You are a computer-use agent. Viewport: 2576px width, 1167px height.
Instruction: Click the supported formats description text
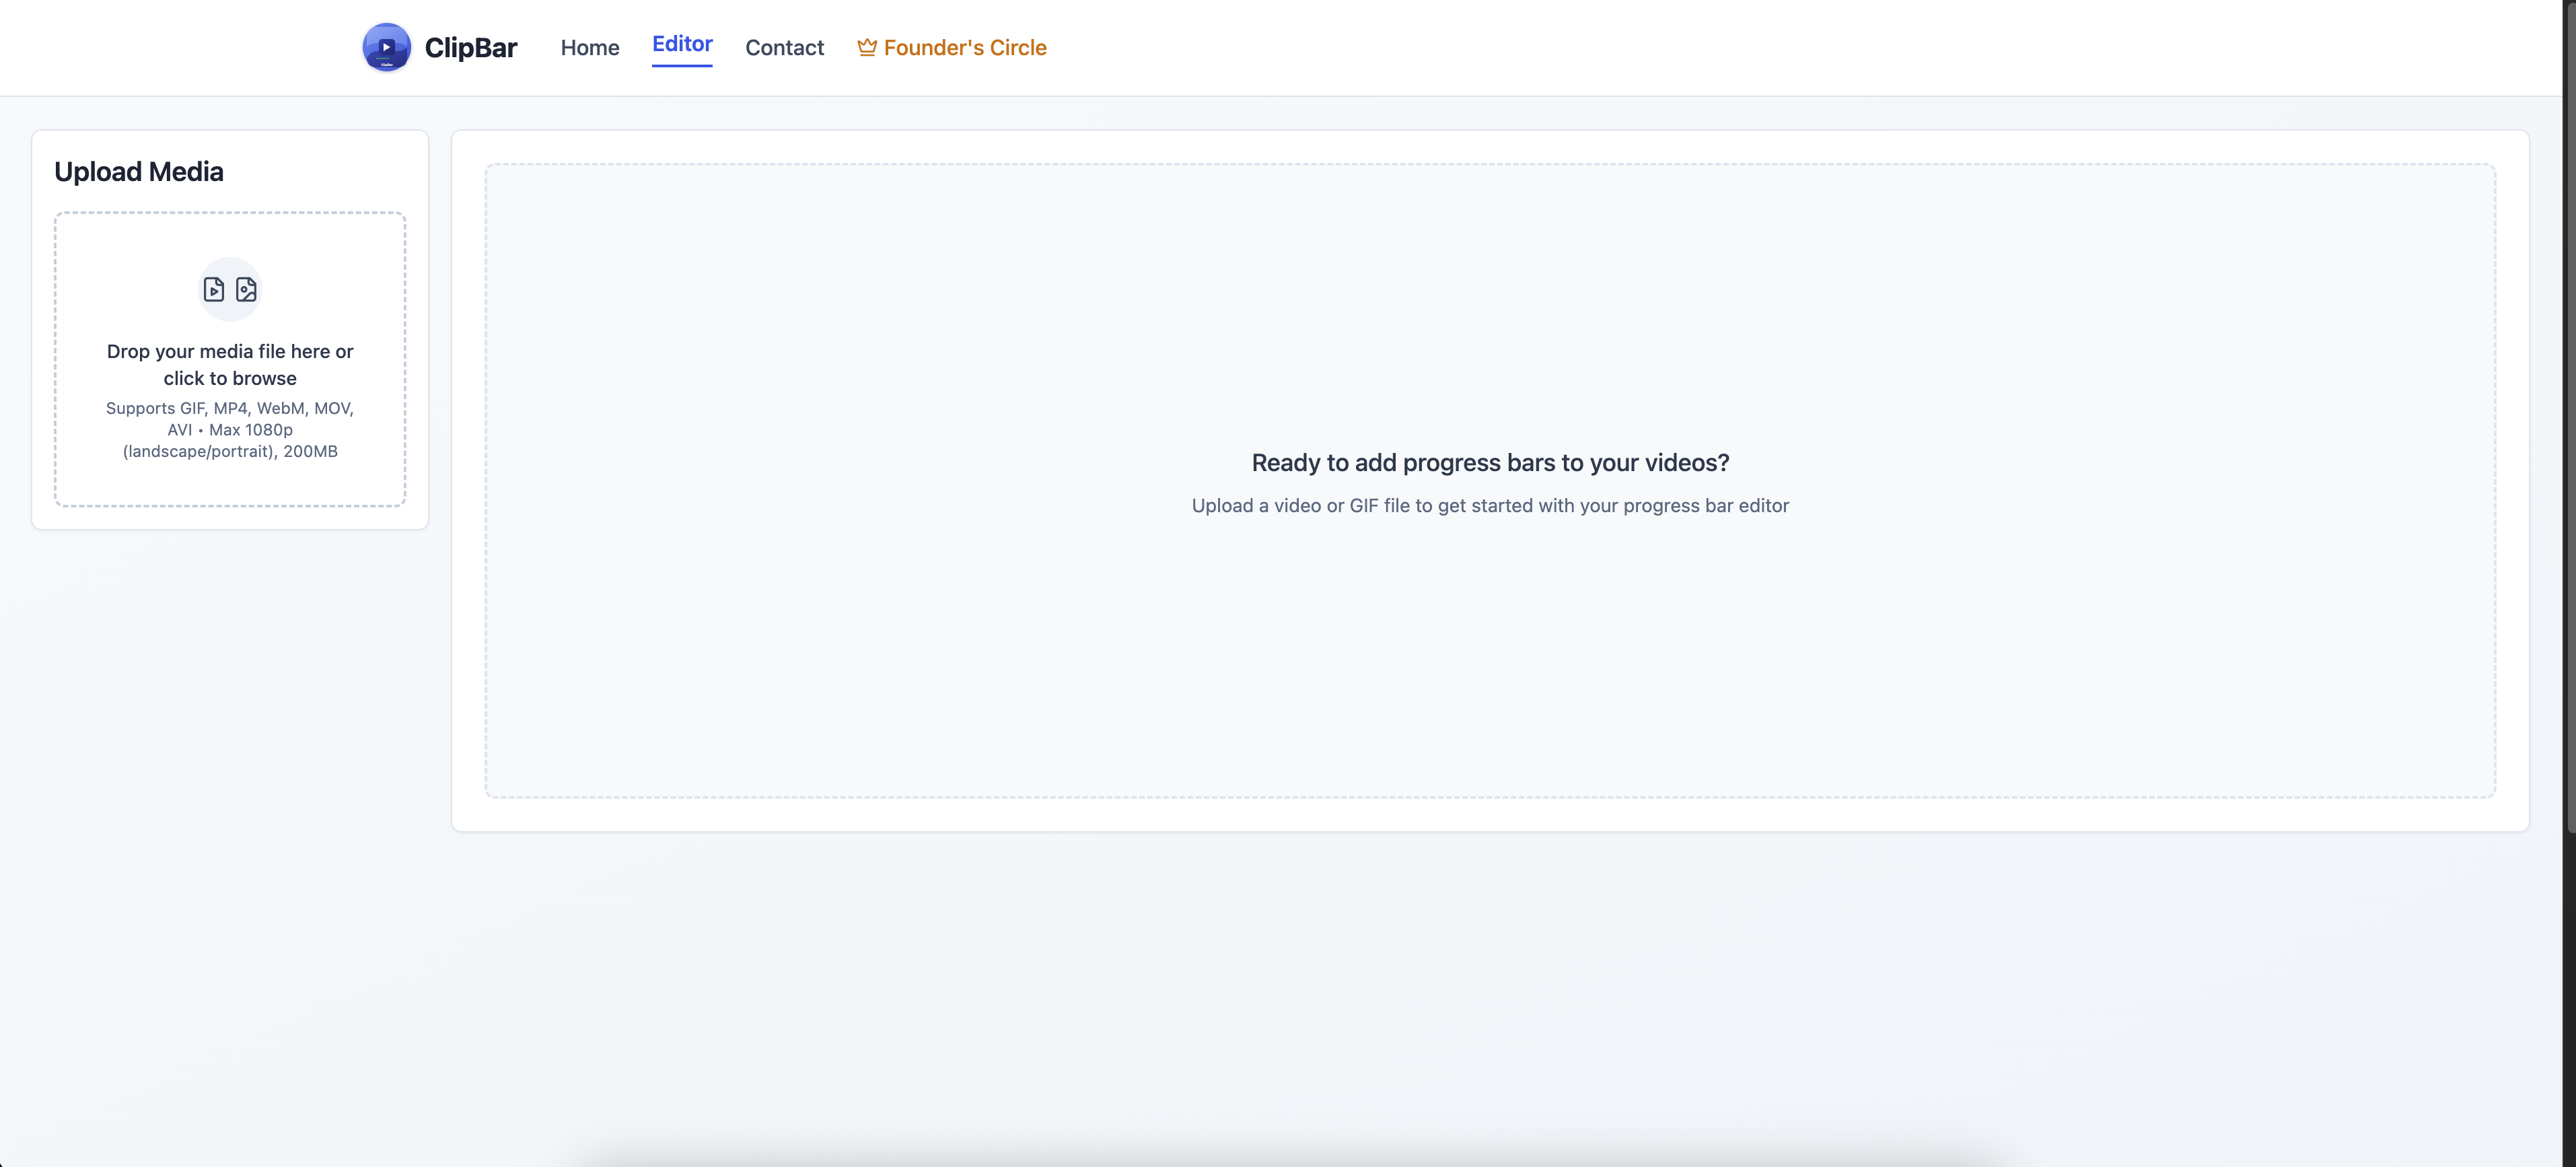230,409
